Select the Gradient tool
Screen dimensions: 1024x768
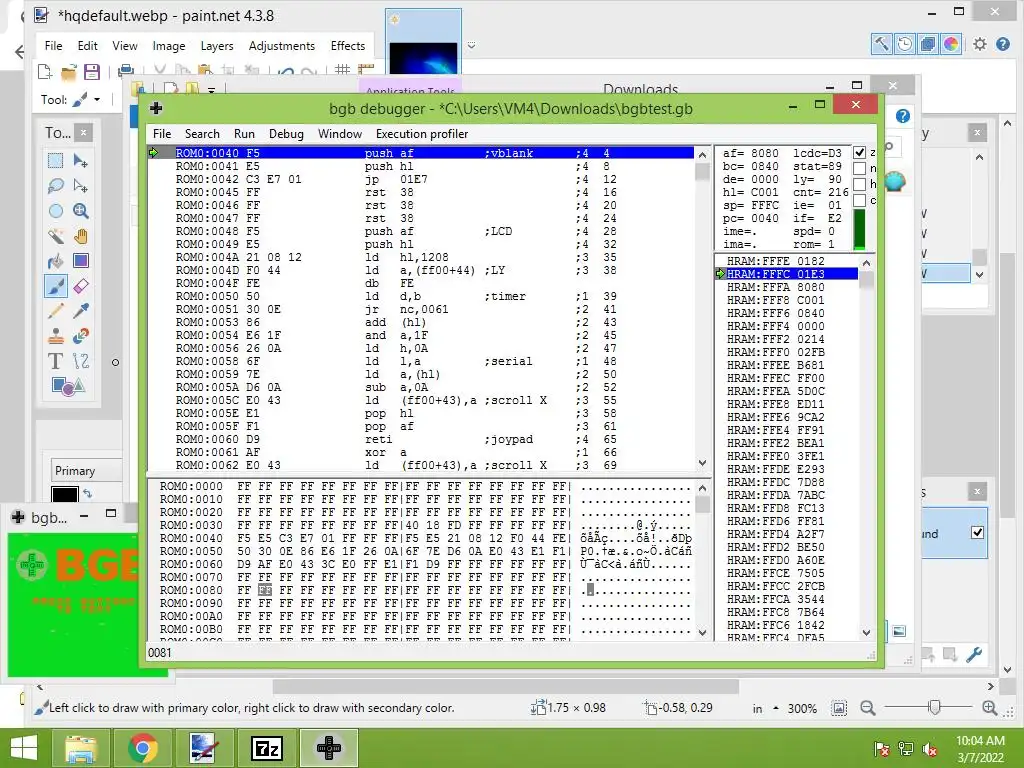[81, 261]
